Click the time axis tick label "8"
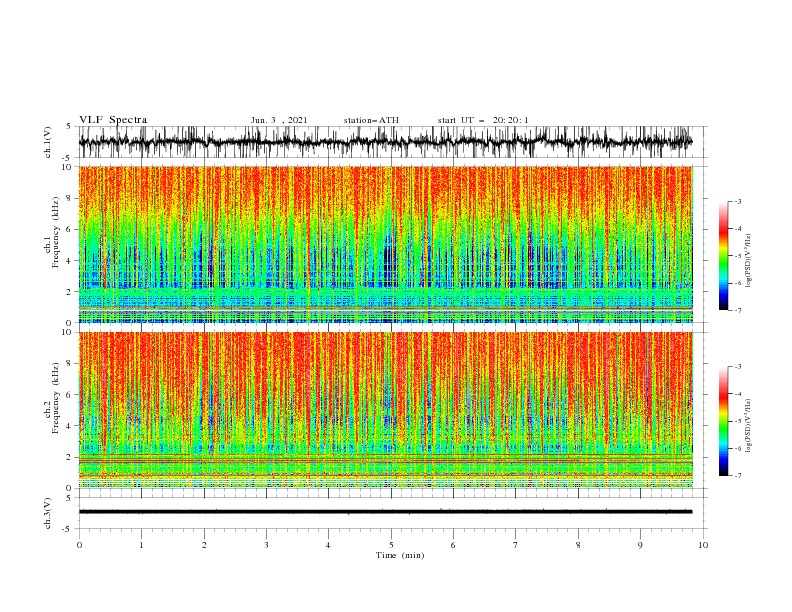 coord(578,545)
